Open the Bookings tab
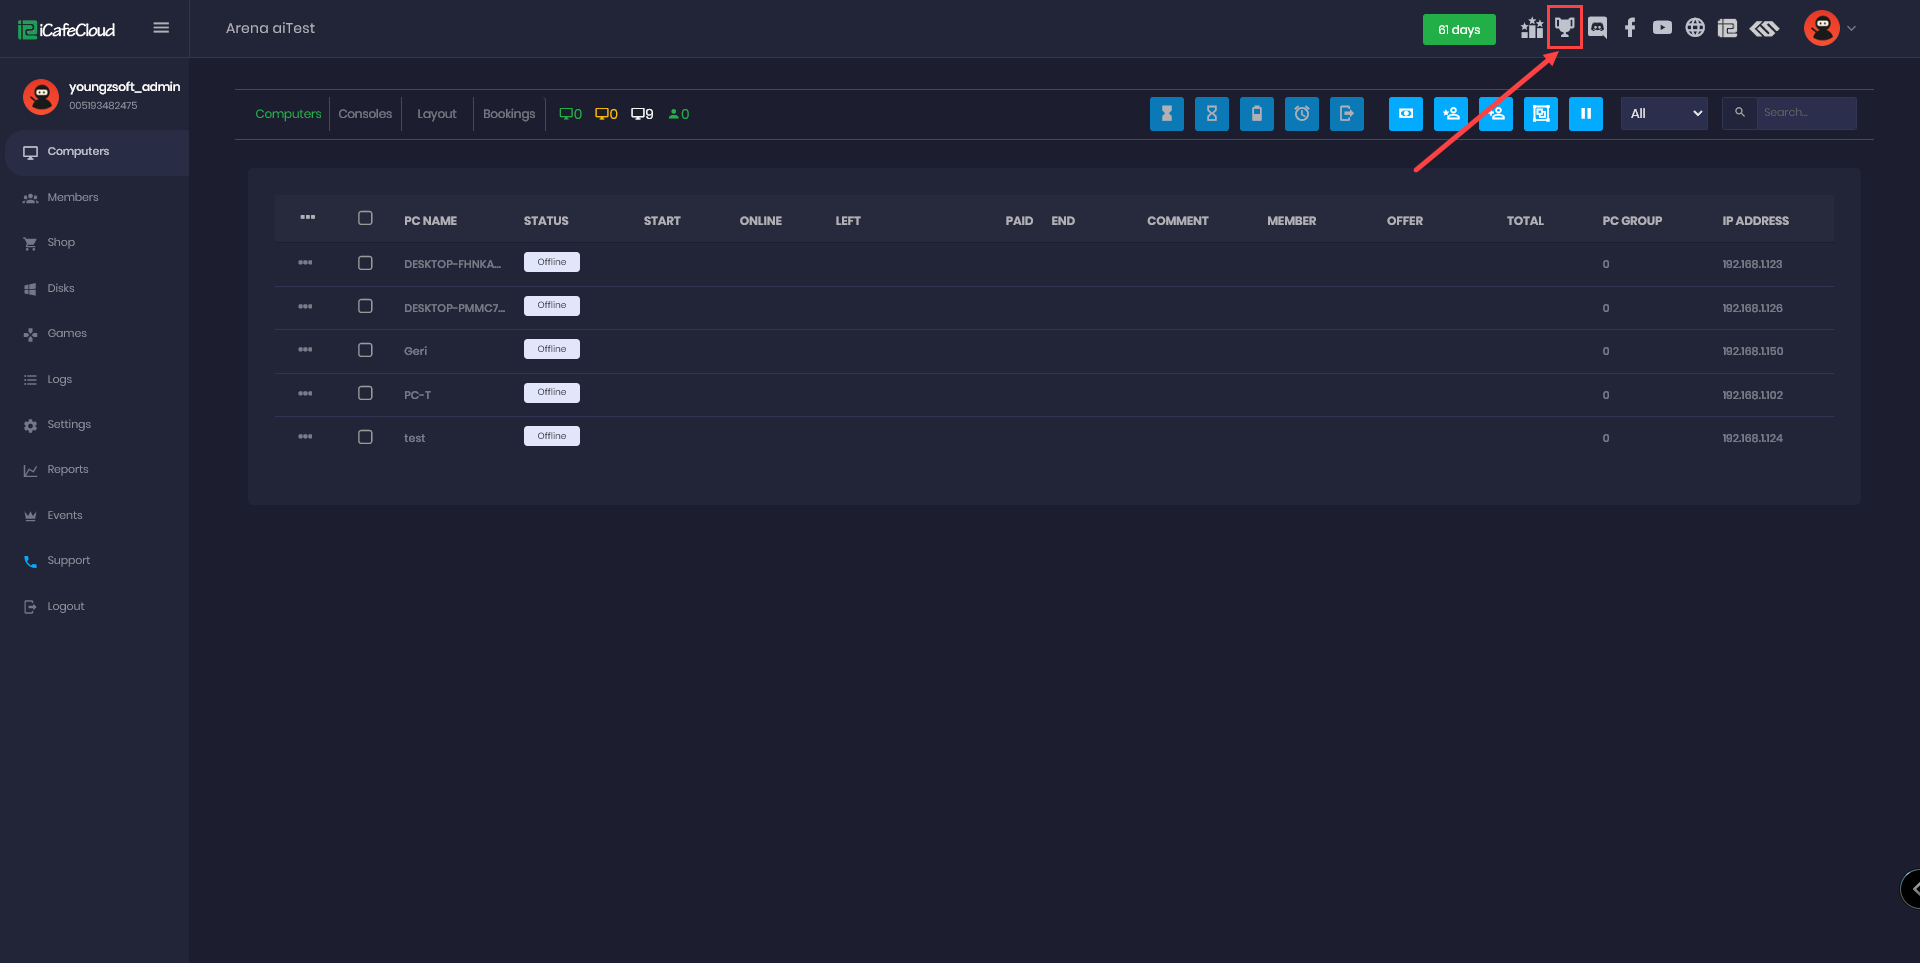Image resolution: width=1920 pixels, height=963 pixels. coord(508,114)
